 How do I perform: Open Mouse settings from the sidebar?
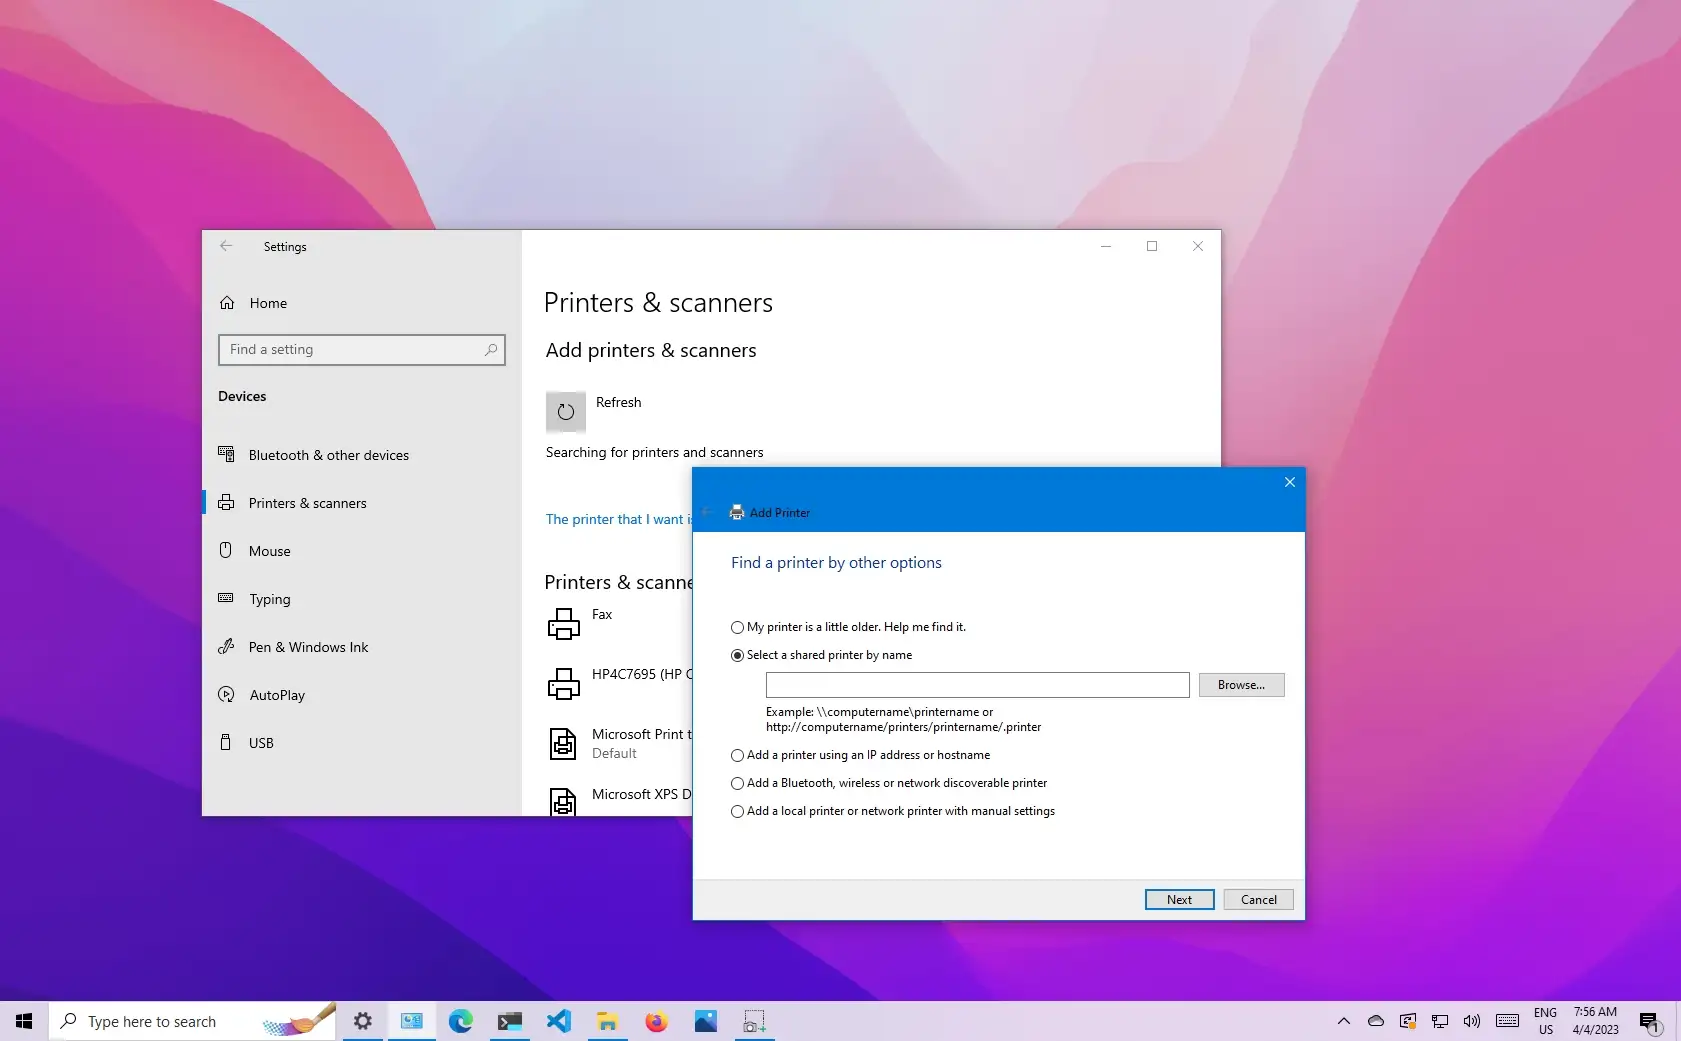click(x=268, y=551)
